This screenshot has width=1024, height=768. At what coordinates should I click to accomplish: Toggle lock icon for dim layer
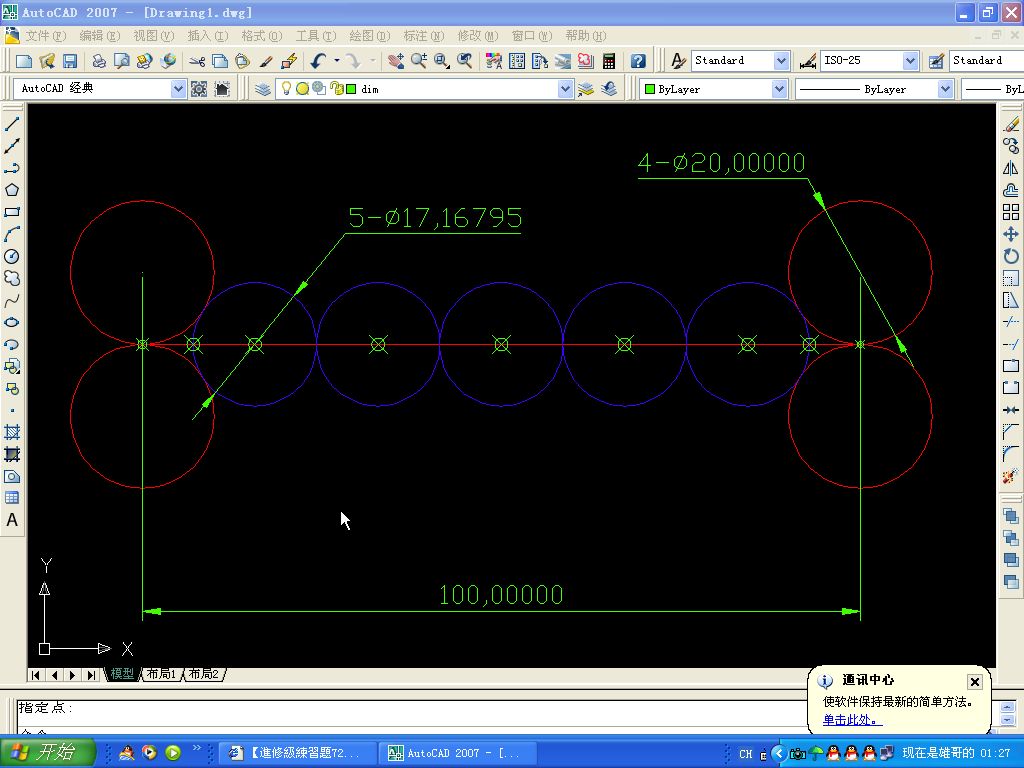click(336, 89)
